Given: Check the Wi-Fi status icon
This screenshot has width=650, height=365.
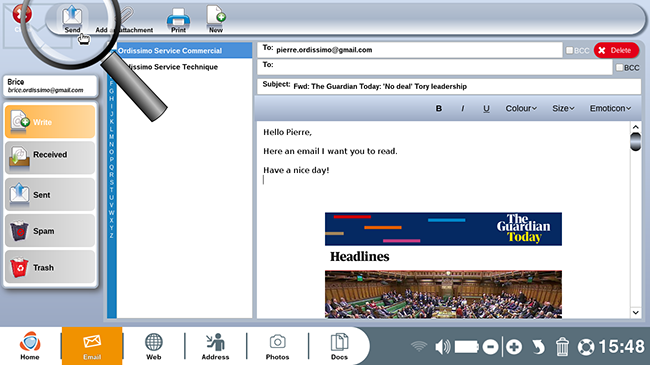Looking at the screenshot, I should tap(419, 346).
